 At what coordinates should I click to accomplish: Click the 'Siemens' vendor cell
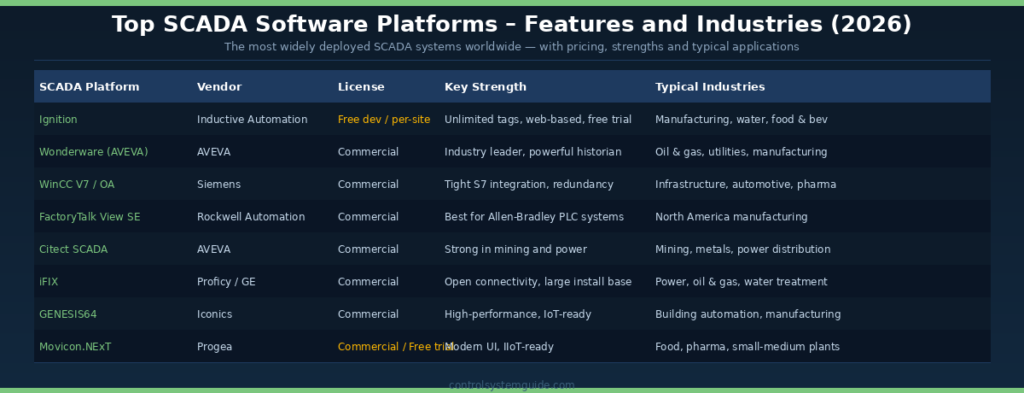tap(219, 185)
